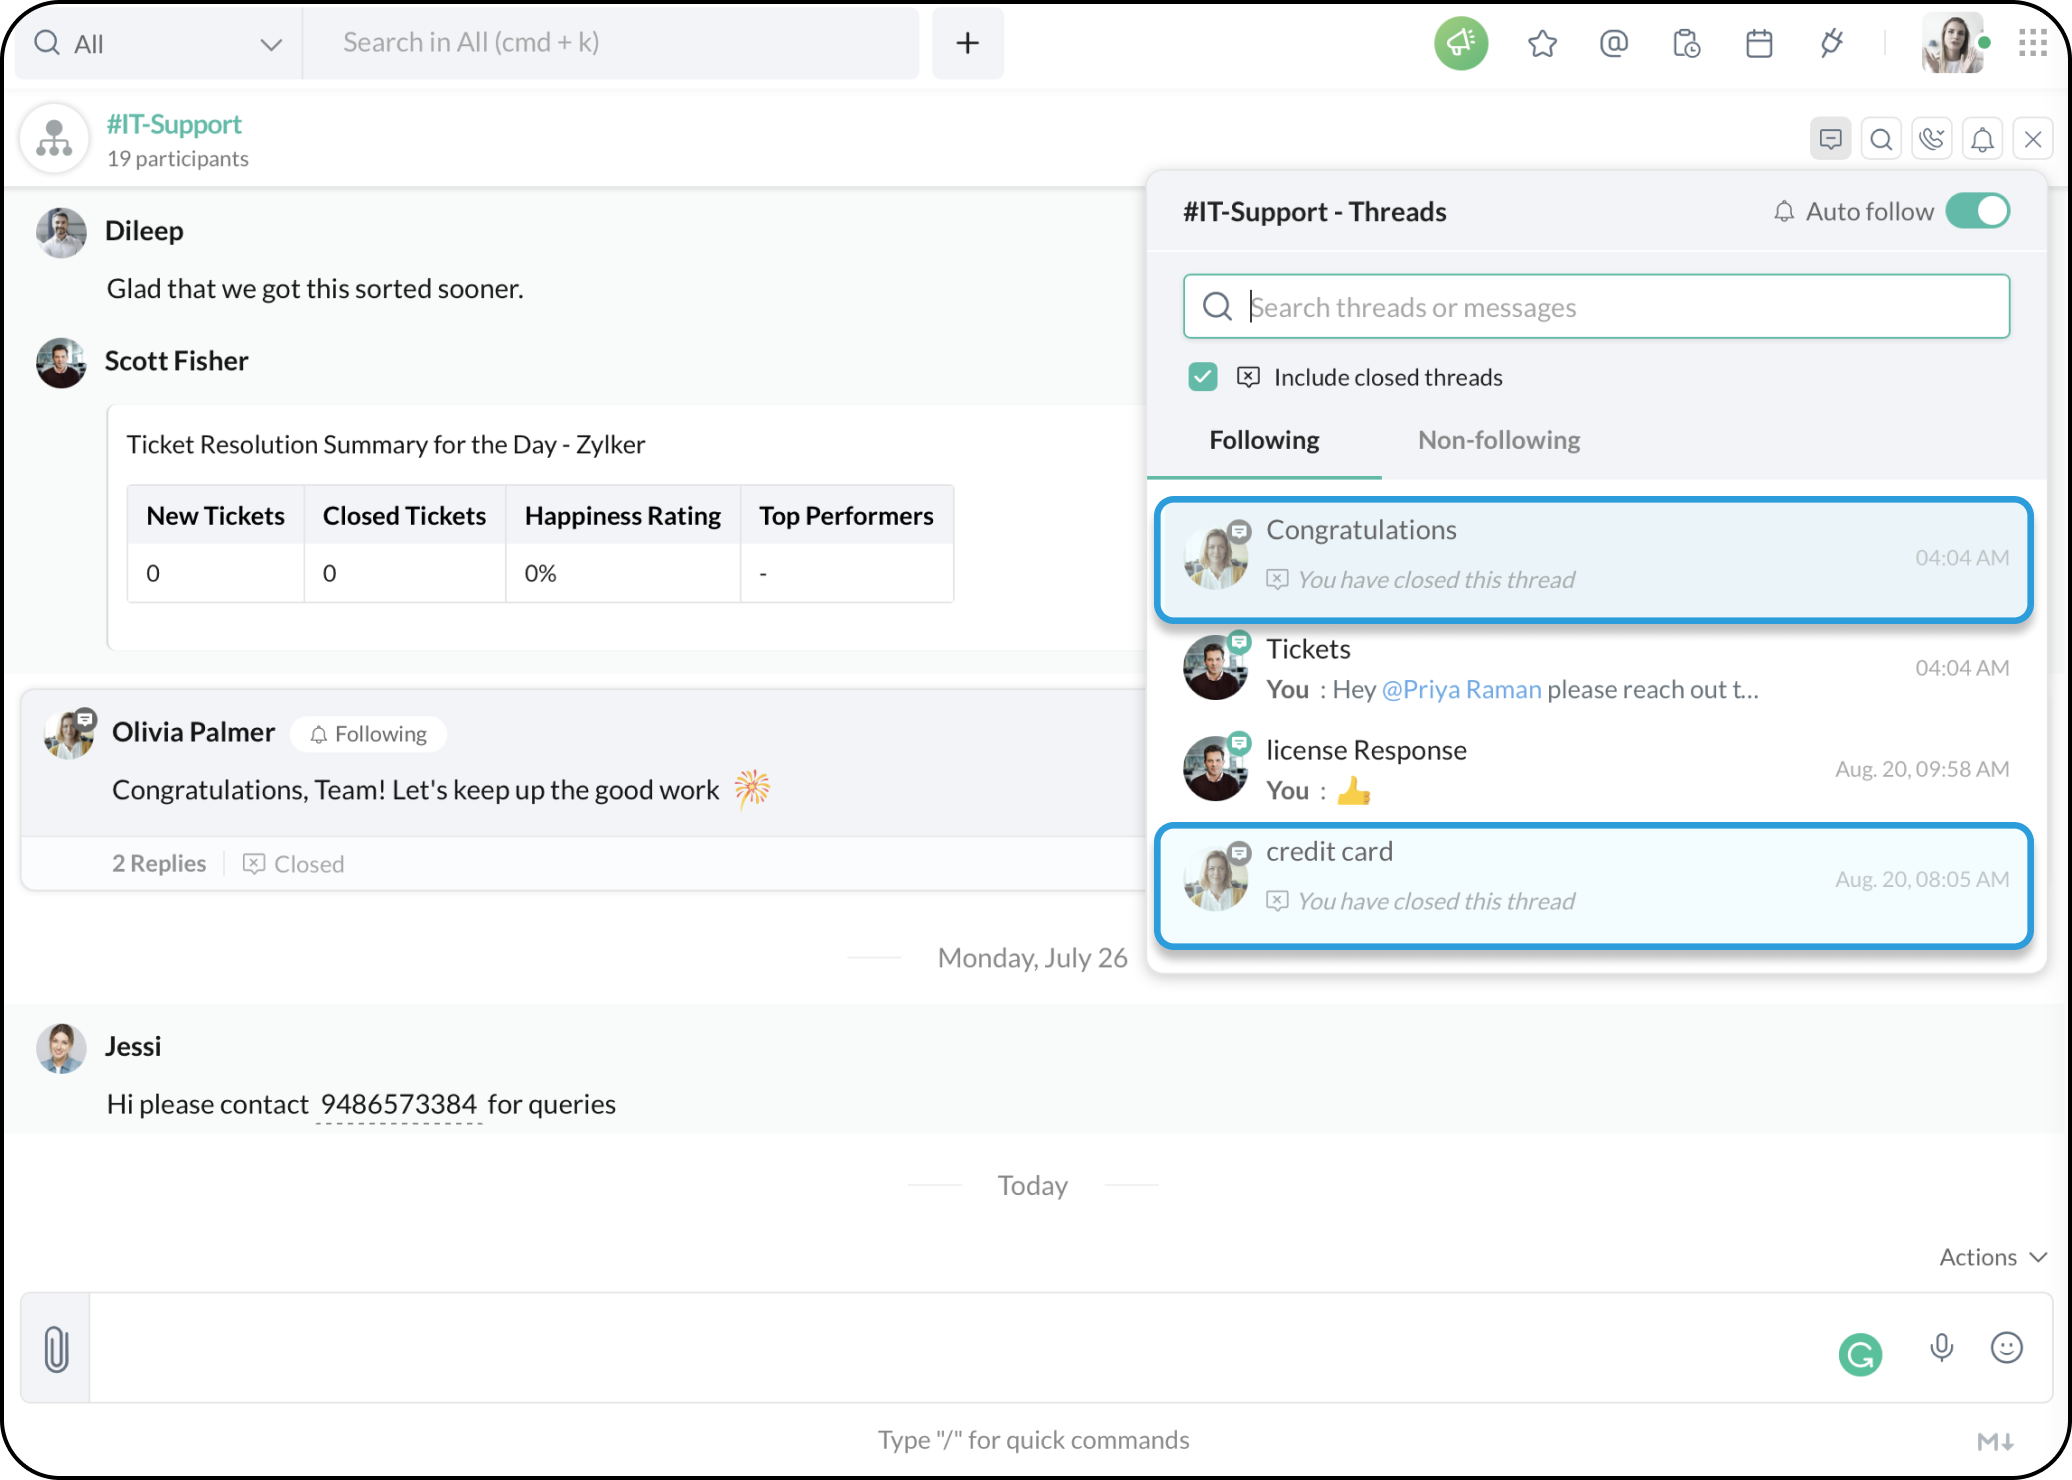Toggle the Following button on Olivia's message
The image size is (2072, 1480).
[x=369, y=734]
